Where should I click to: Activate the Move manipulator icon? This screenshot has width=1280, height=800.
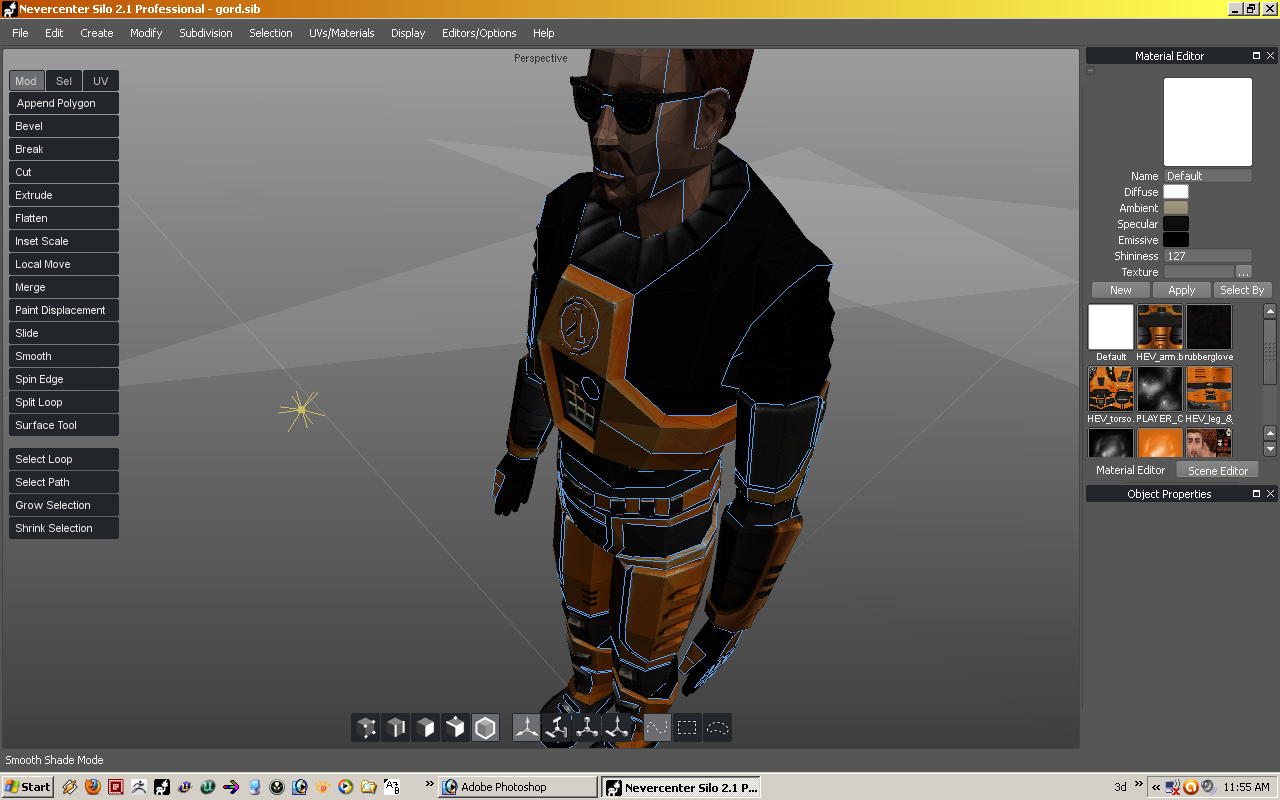click(x=525, y=727)
